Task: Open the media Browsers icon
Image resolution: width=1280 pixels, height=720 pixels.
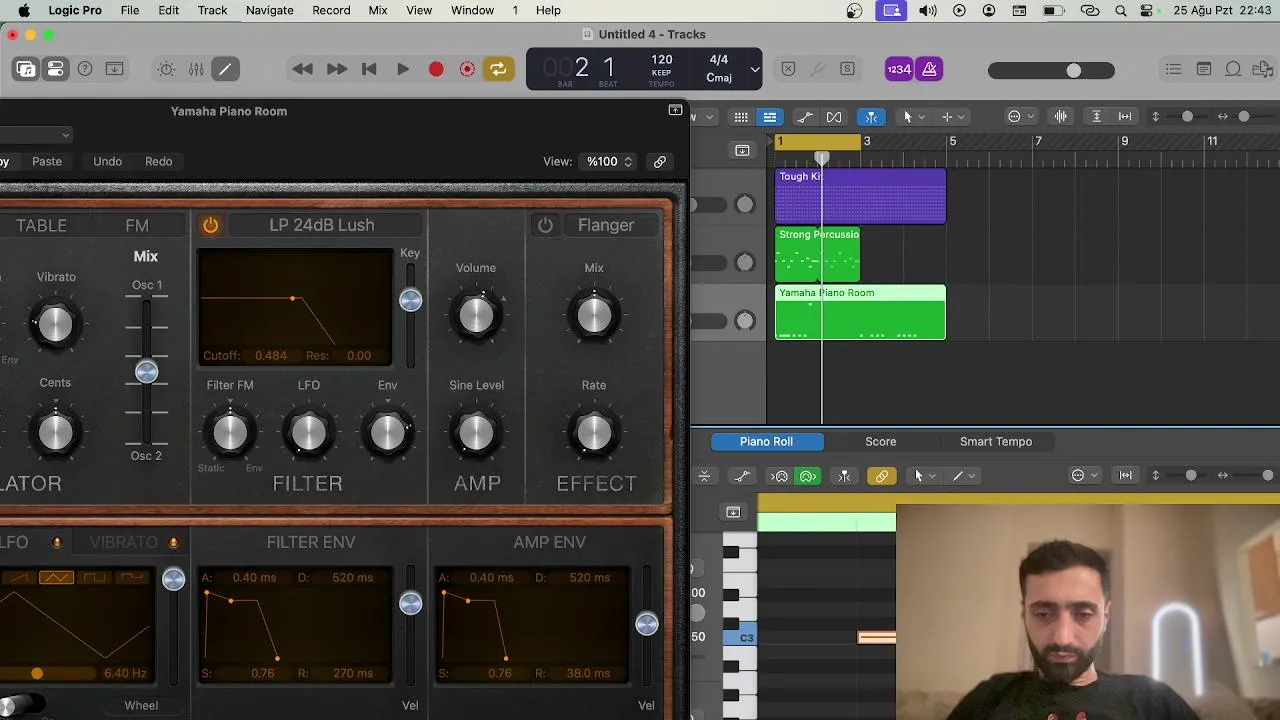Action: pyautogui.click(x=1263, y=69)
